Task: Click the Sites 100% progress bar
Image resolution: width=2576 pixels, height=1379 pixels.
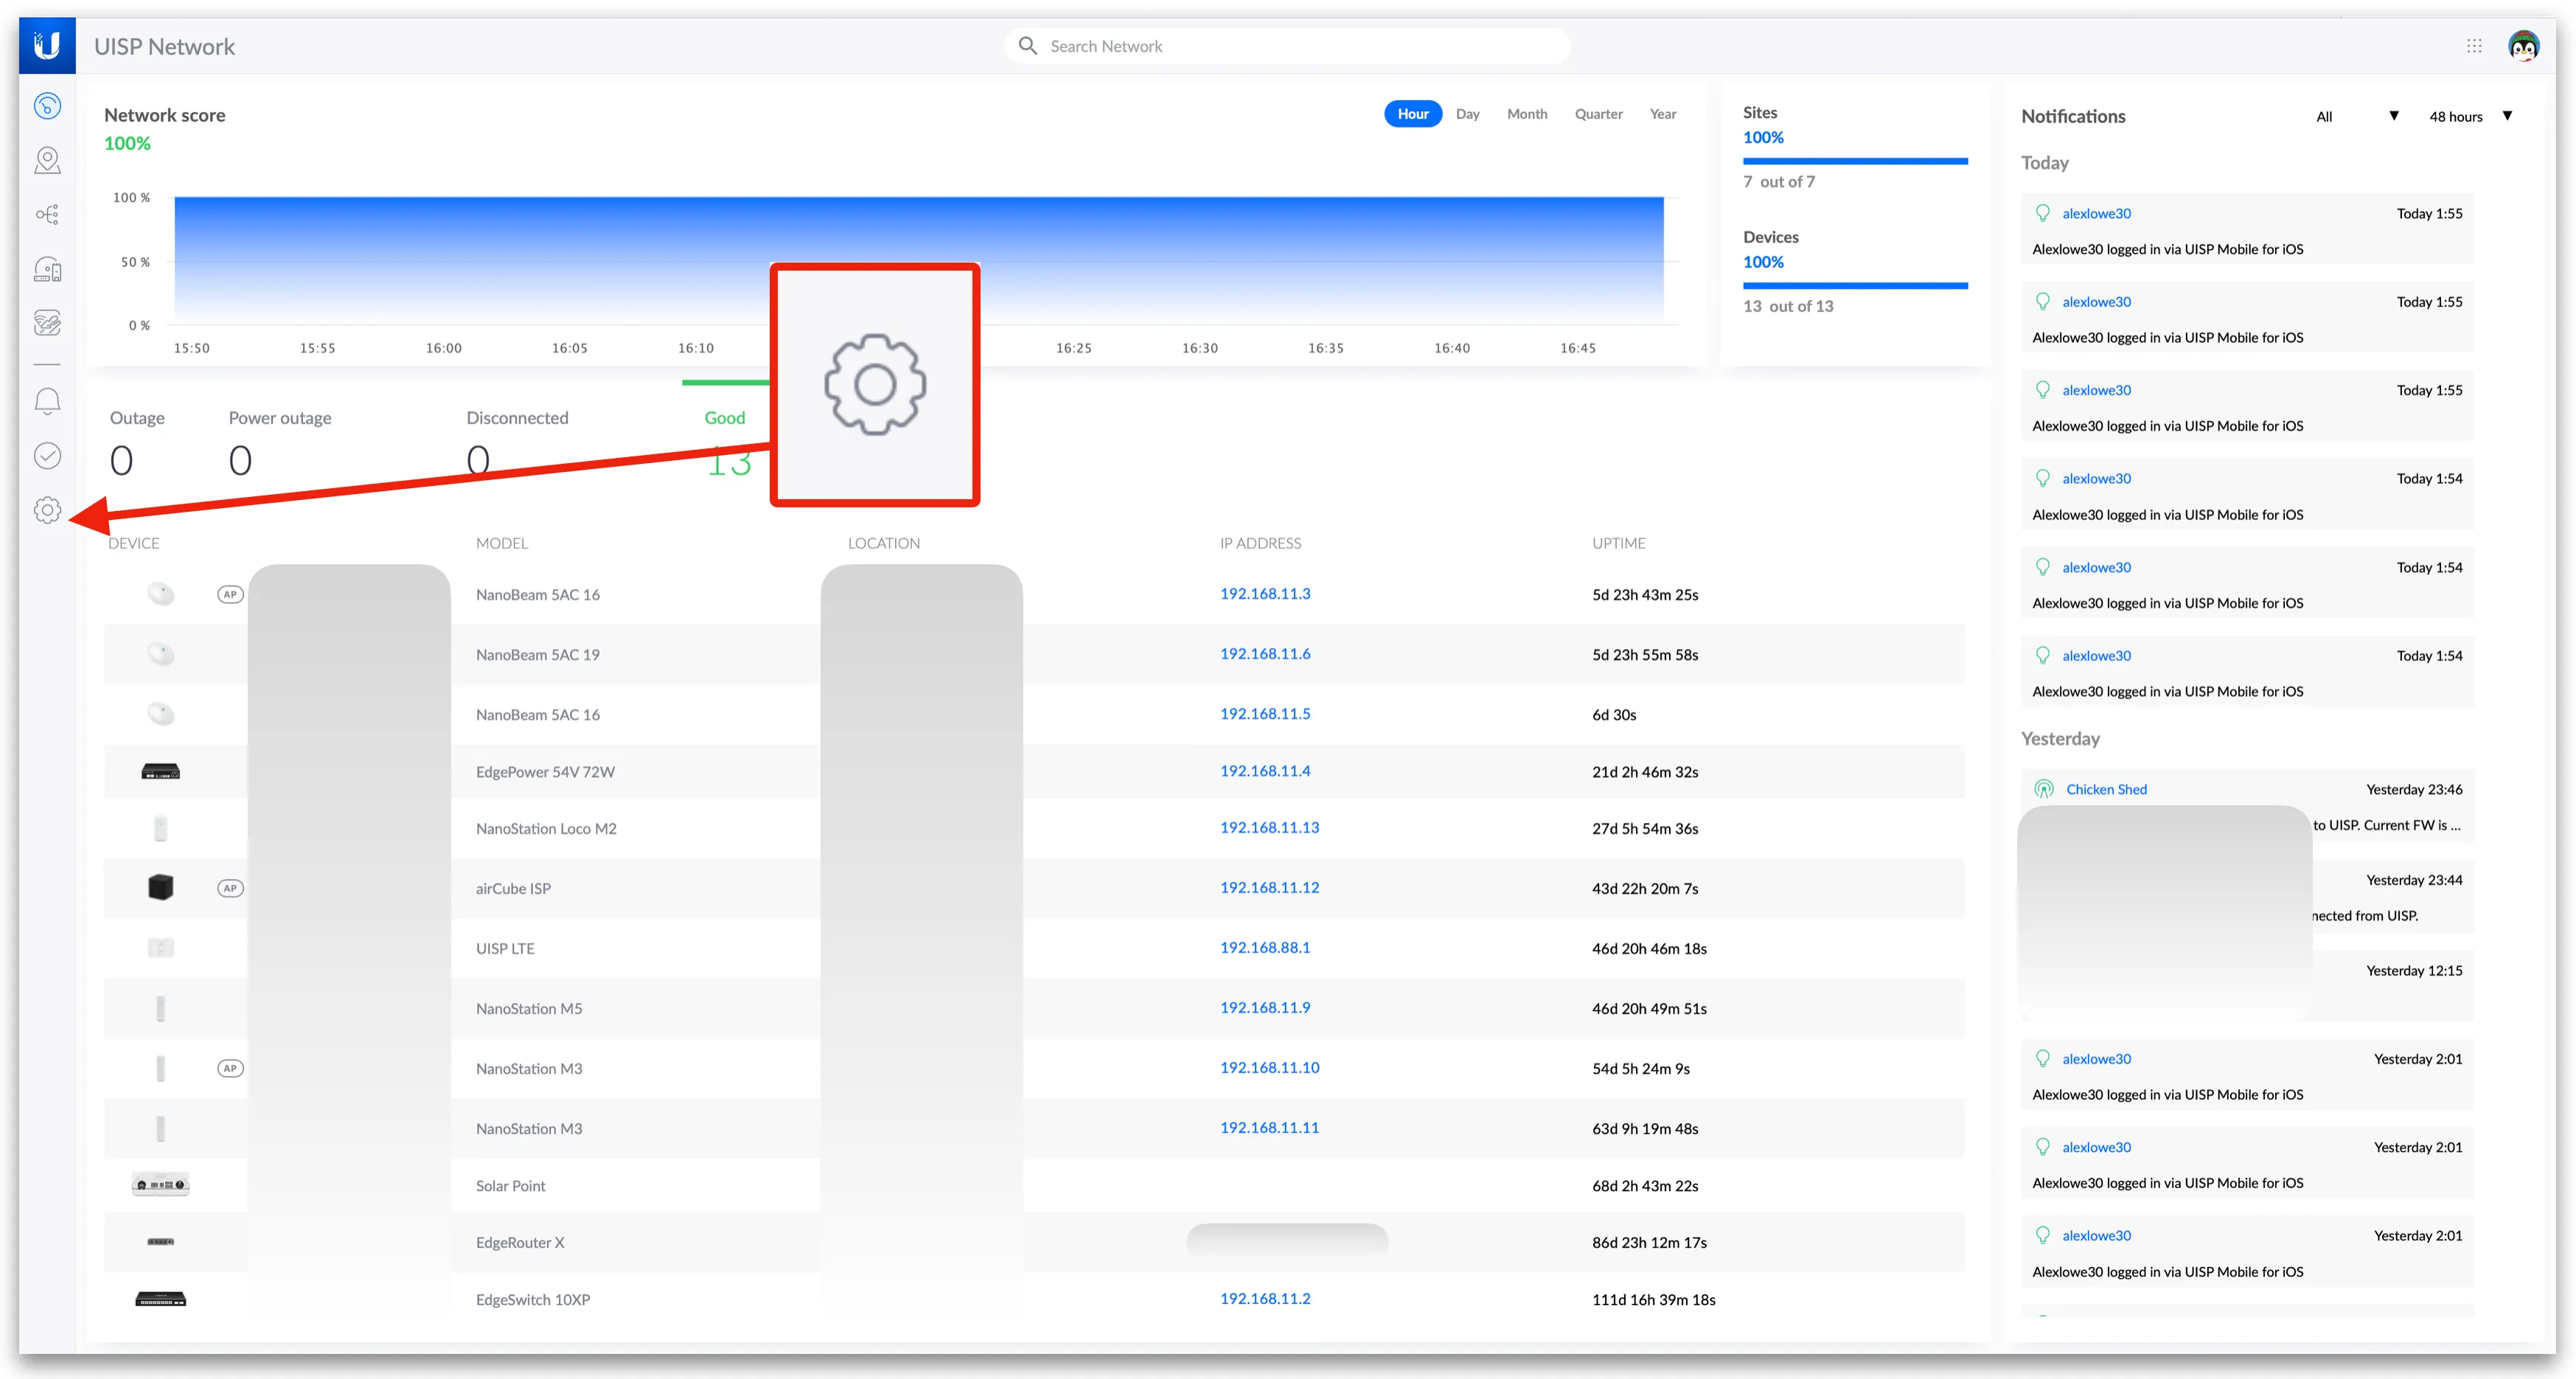Action: 1854,161
